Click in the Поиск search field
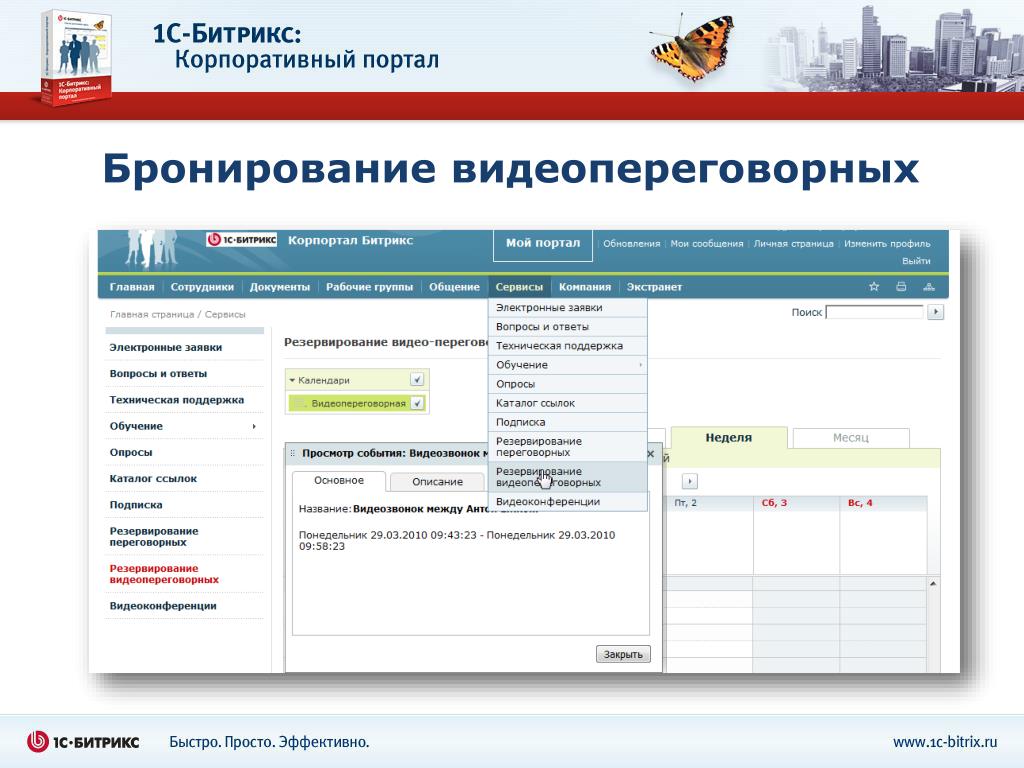This screenshot has height=768, width=1024. [x=875, y=312]
